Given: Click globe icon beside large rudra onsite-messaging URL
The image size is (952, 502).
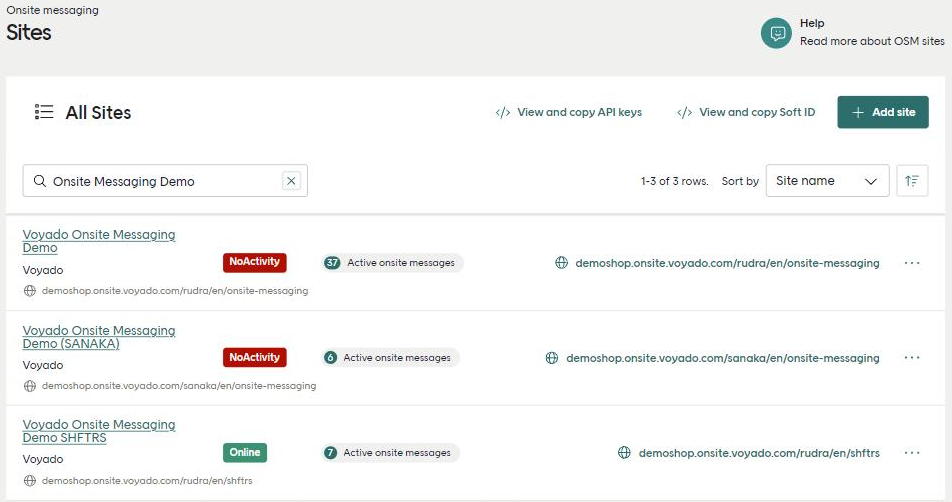Looking at the screenshot, I should 562,263.
